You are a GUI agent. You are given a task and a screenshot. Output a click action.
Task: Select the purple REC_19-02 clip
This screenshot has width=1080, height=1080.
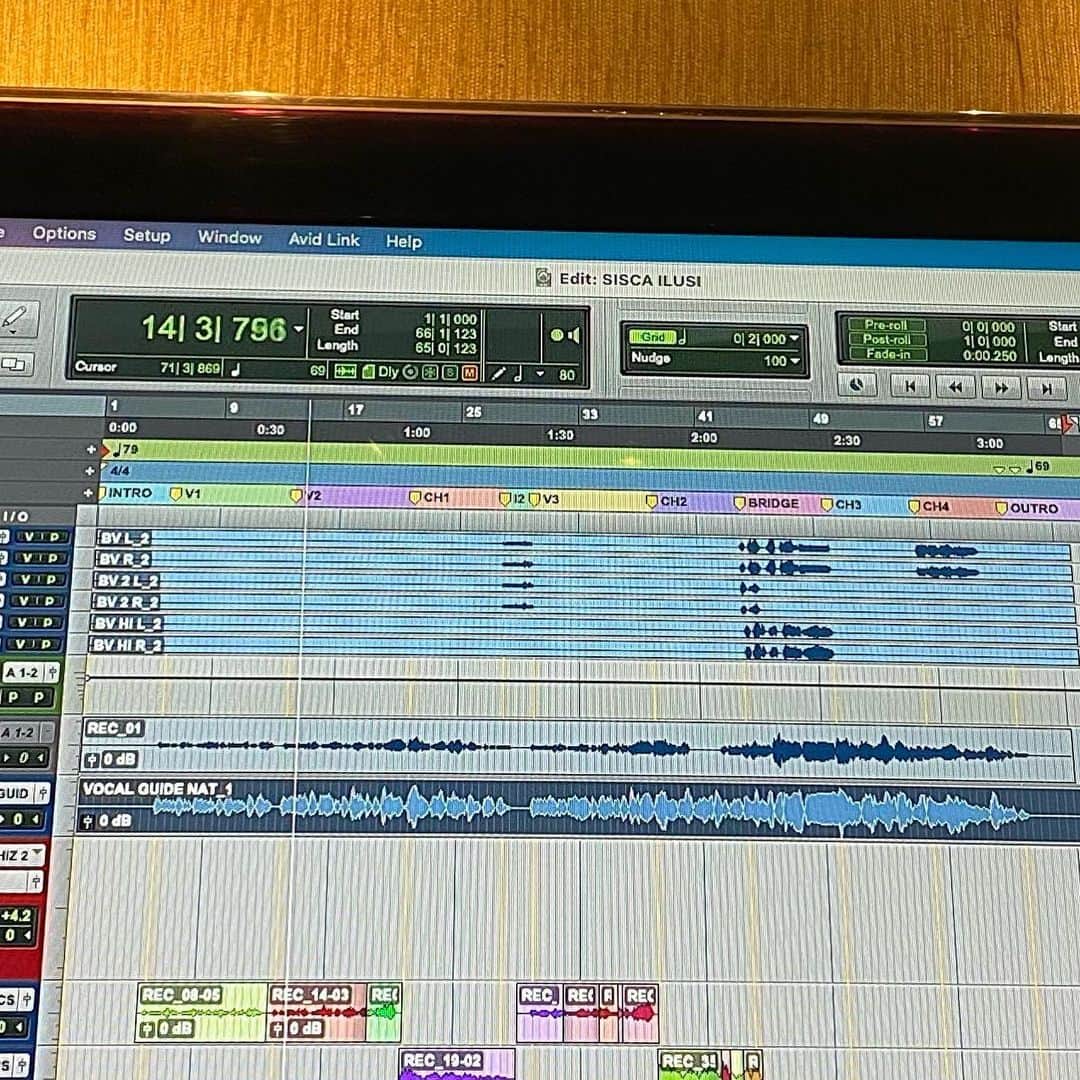[457, 1065]
